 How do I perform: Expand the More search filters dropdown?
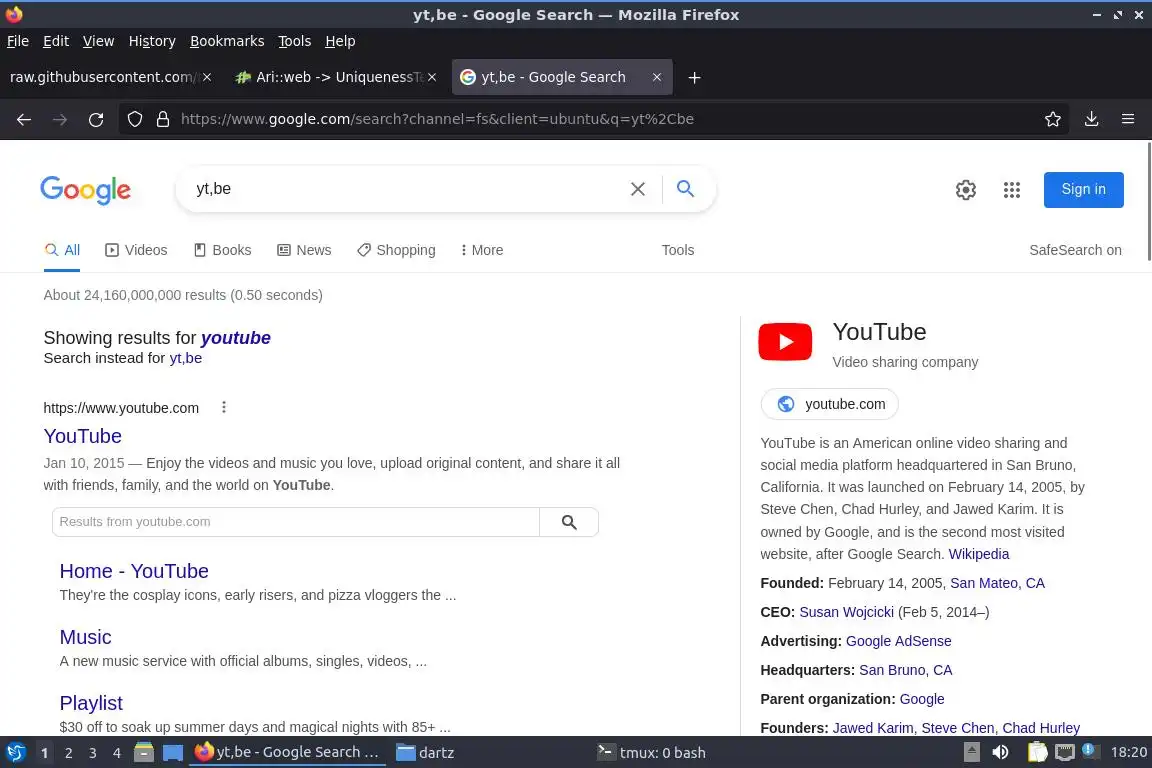tap(482, 250)
